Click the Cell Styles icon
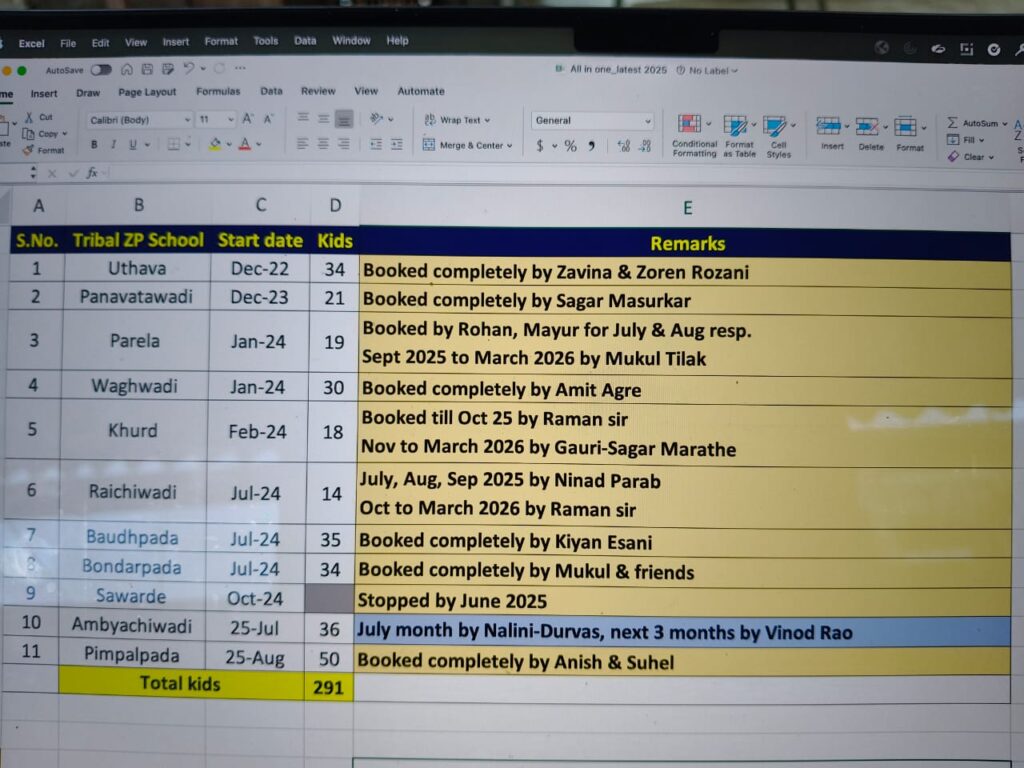 point(775,125)
